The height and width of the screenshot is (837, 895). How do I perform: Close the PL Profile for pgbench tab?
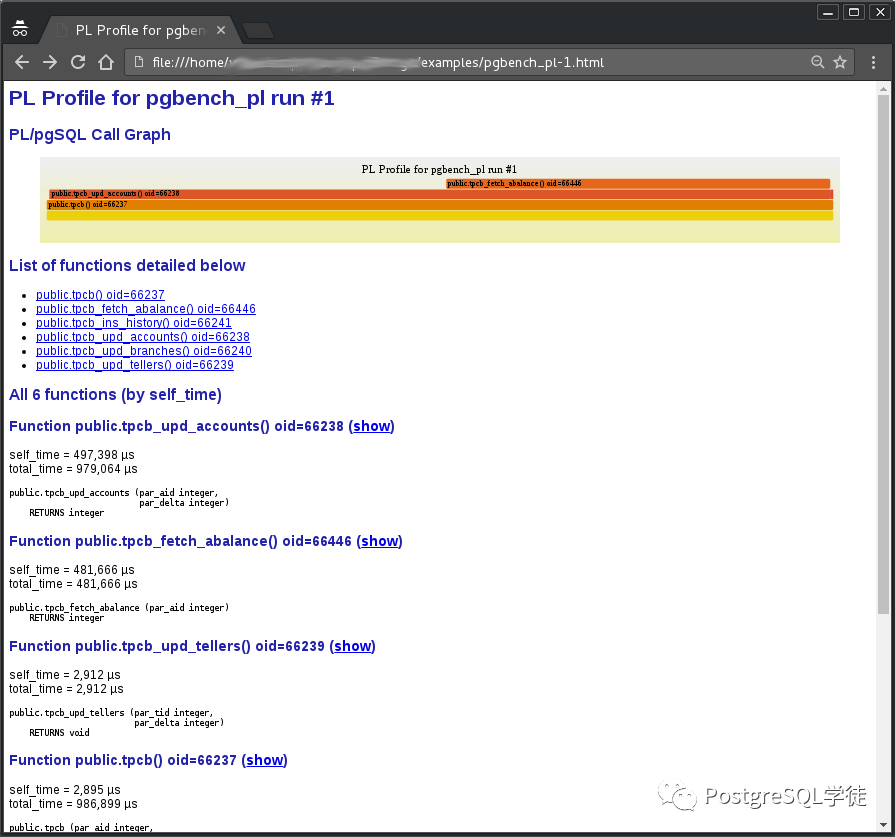[x=221, y=30]
